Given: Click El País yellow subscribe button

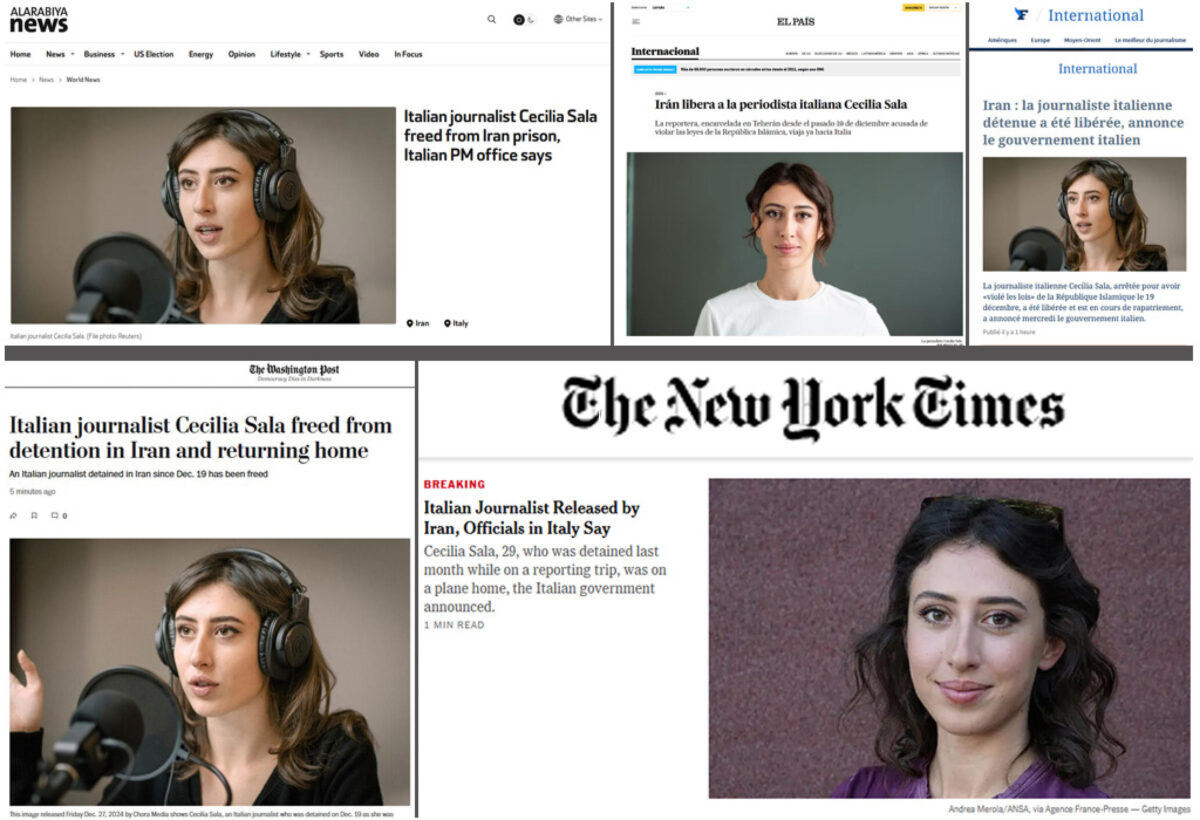Looking at the screenshot, I should [x=913, y=7].
